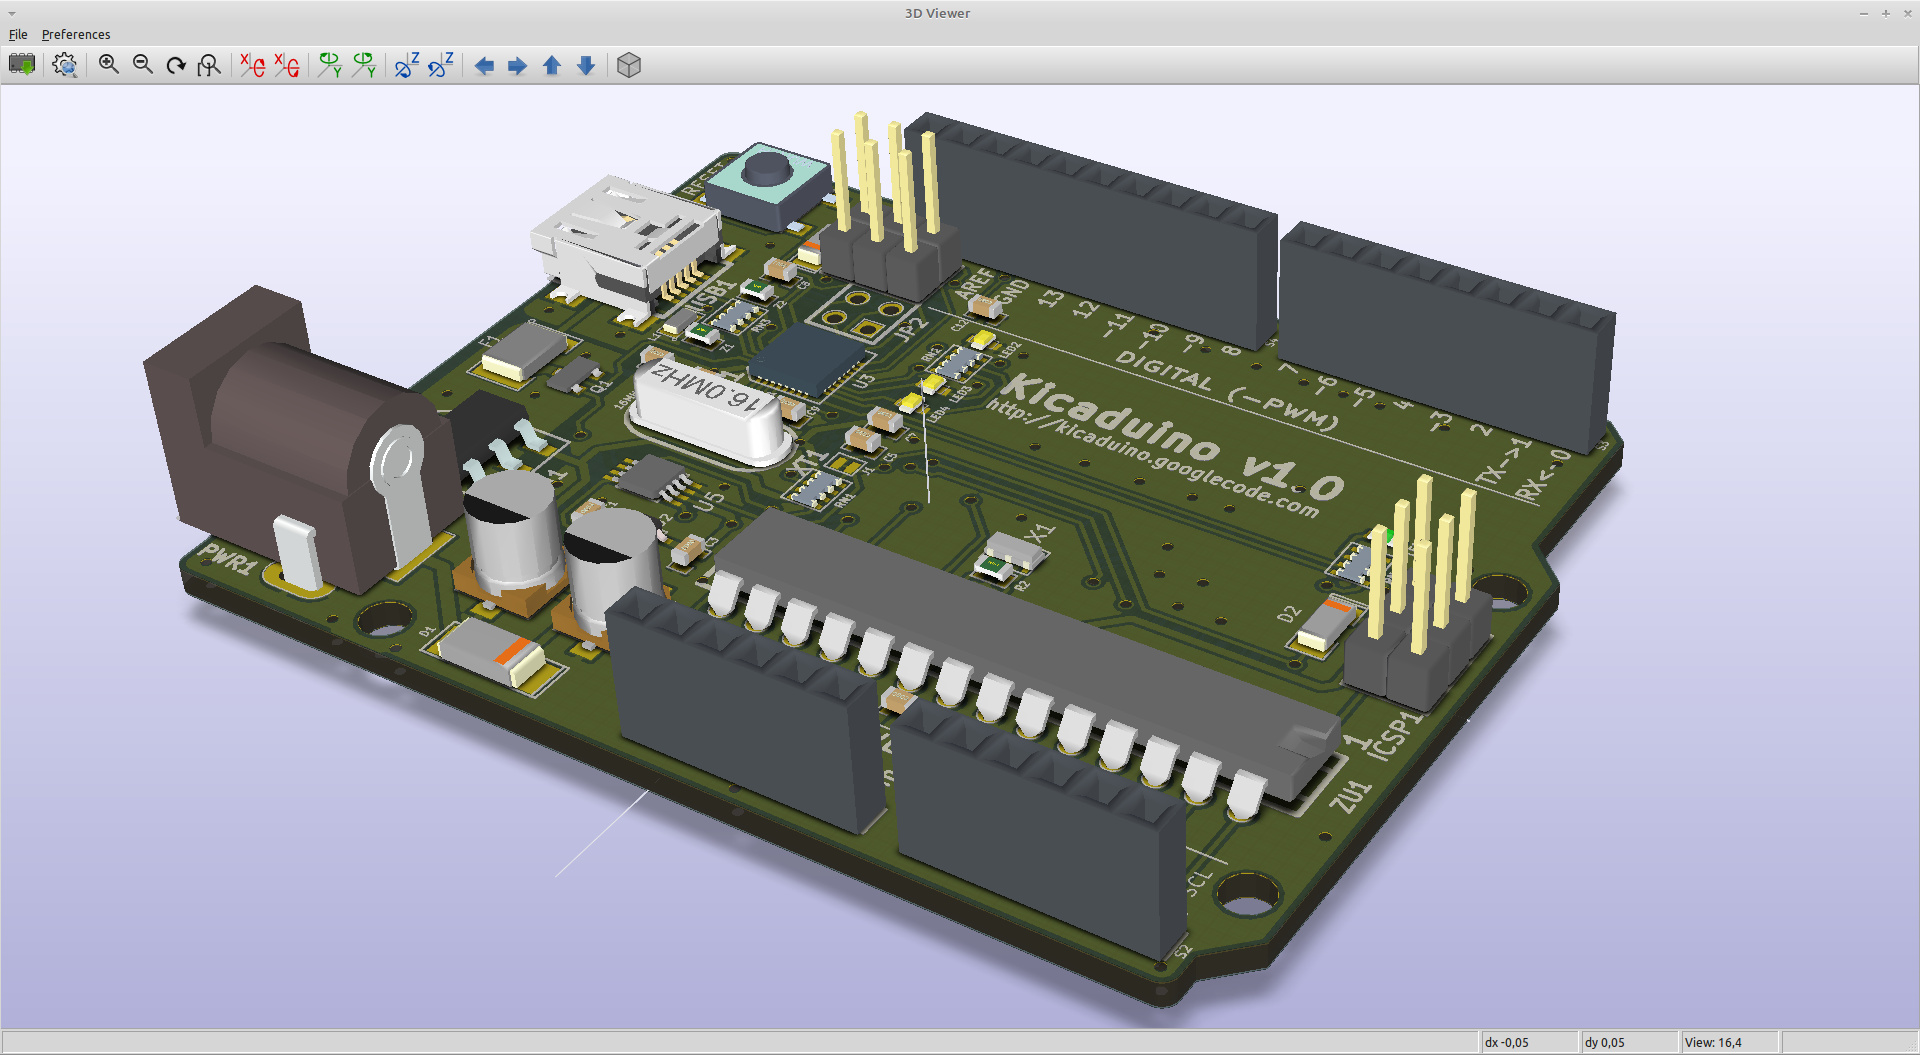This screenshot has height=1055, width=1920.
Task: Open the Preferences menu
Action: pos(77,33)
